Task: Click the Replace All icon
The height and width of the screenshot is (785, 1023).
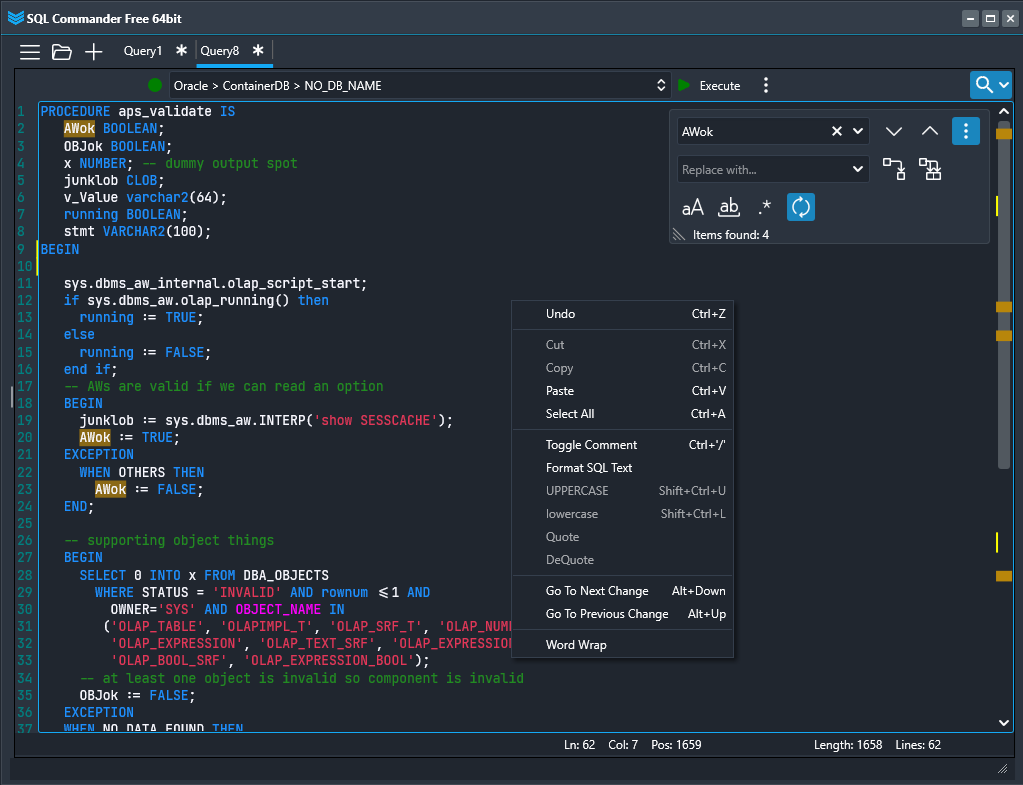Action: [x=930, y=169]
